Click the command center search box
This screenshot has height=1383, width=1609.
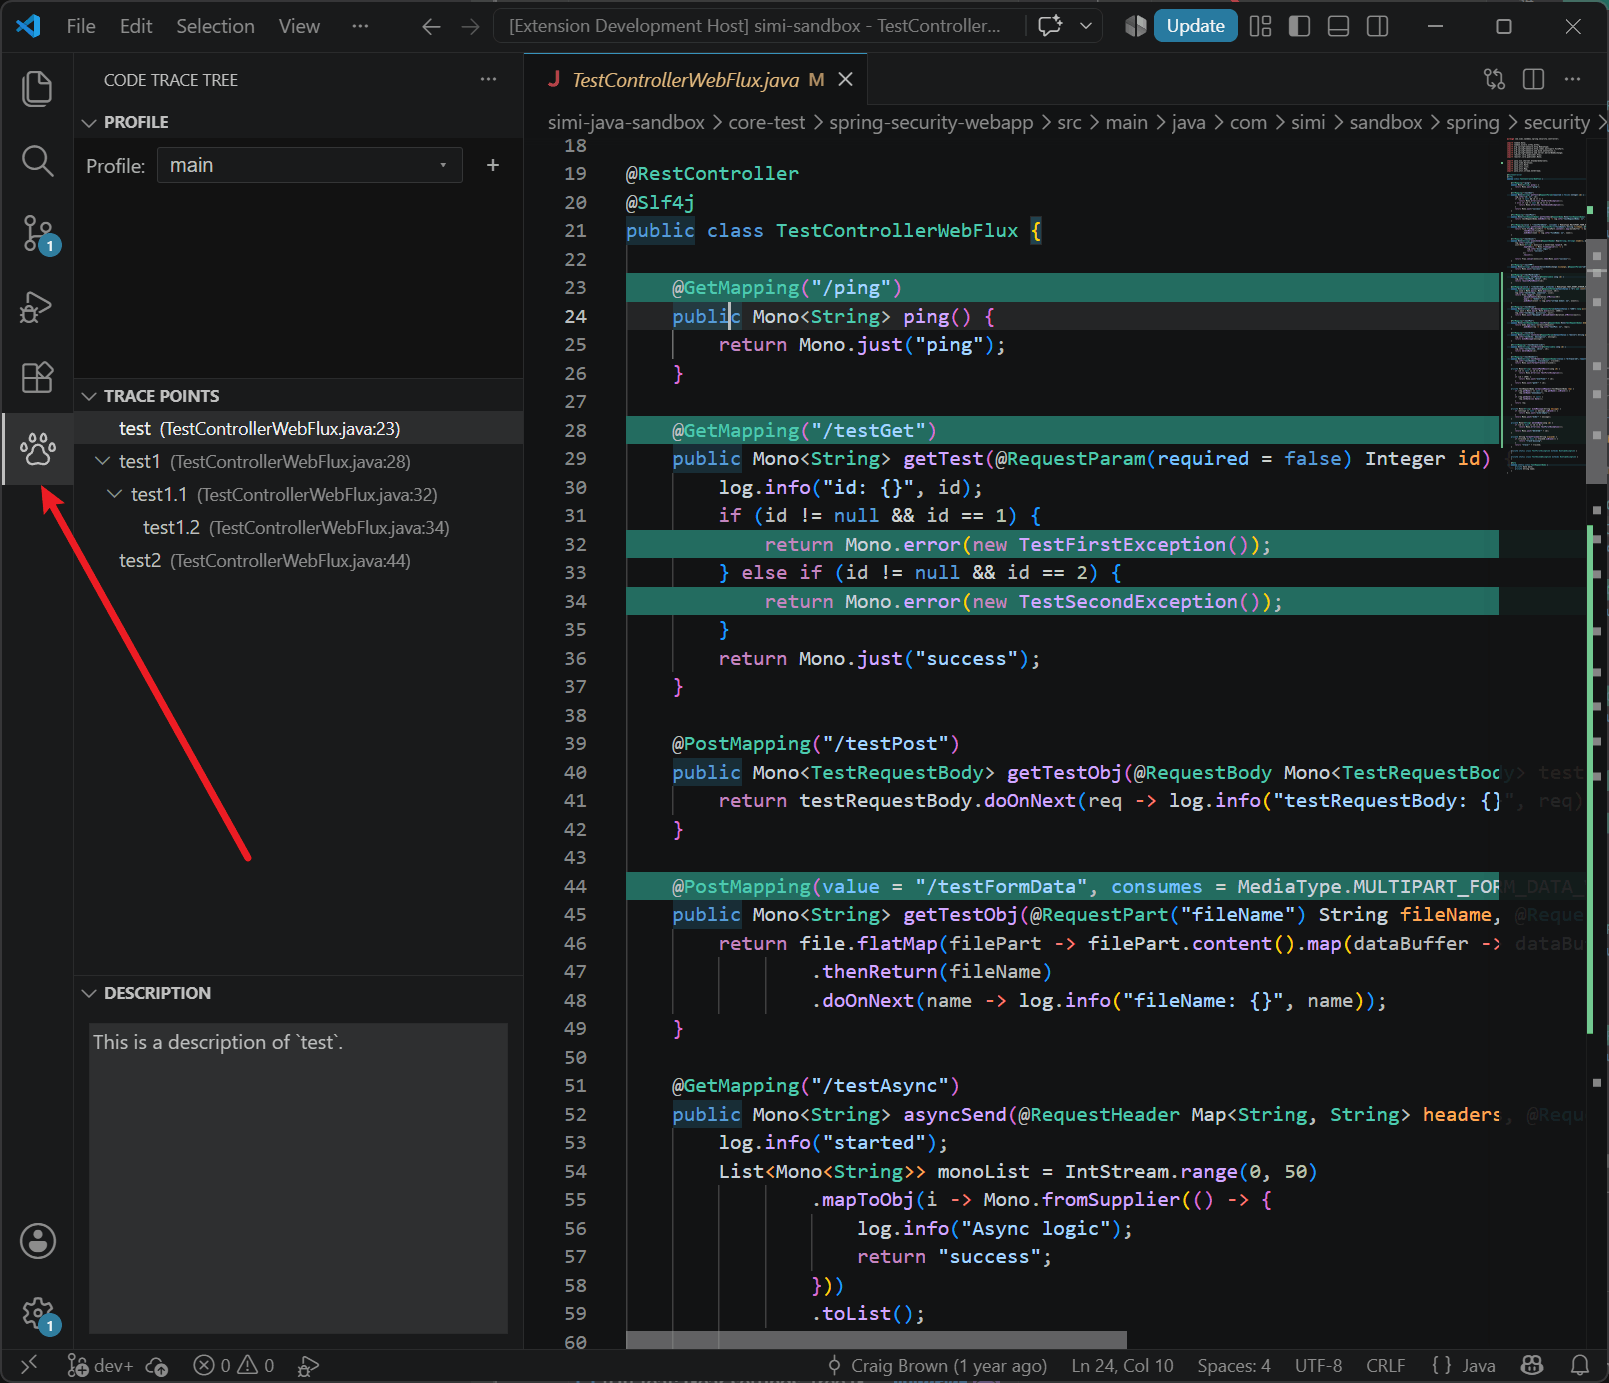coord(758,26)
